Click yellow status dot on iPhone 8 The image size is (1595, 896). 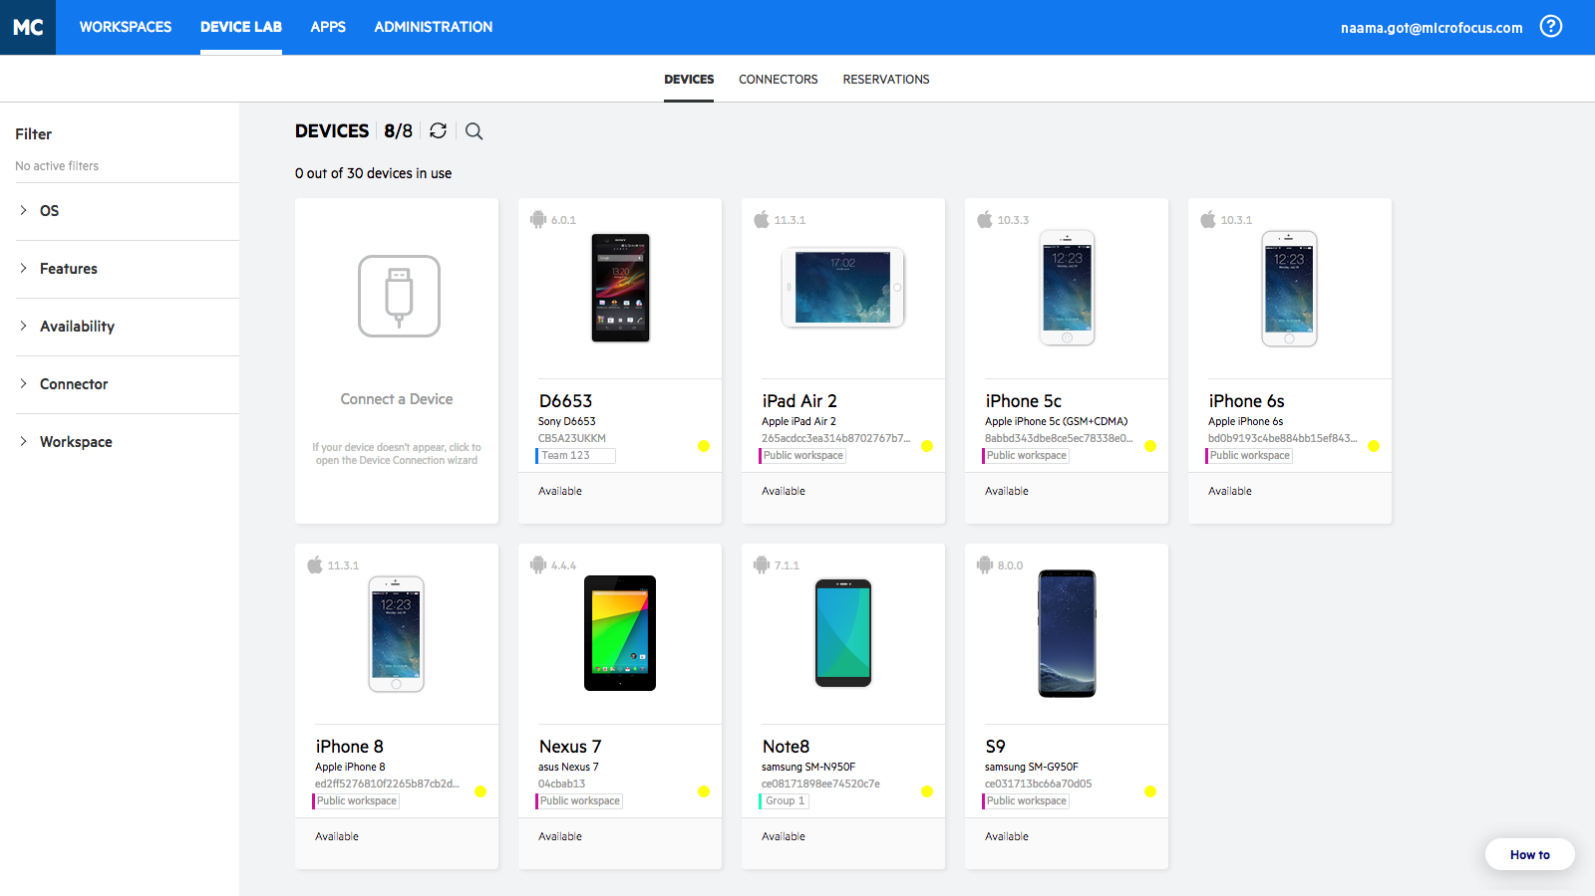[x=481, y=791]
